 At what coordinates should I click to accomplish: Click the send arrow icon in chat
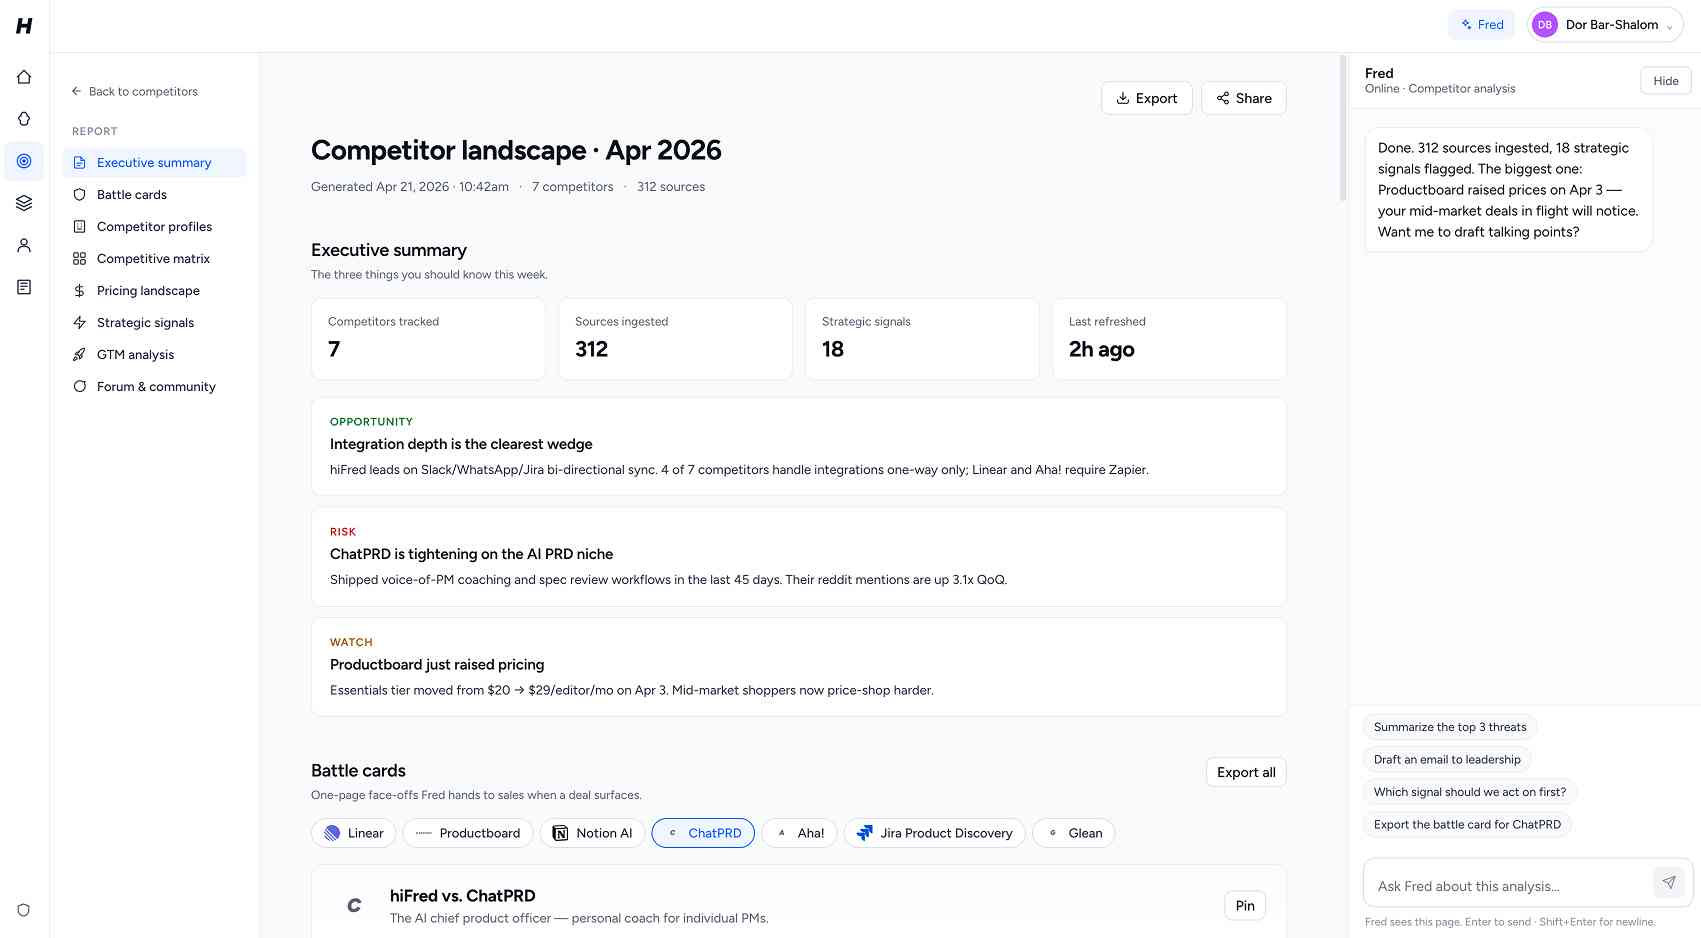click(1669, 882)
